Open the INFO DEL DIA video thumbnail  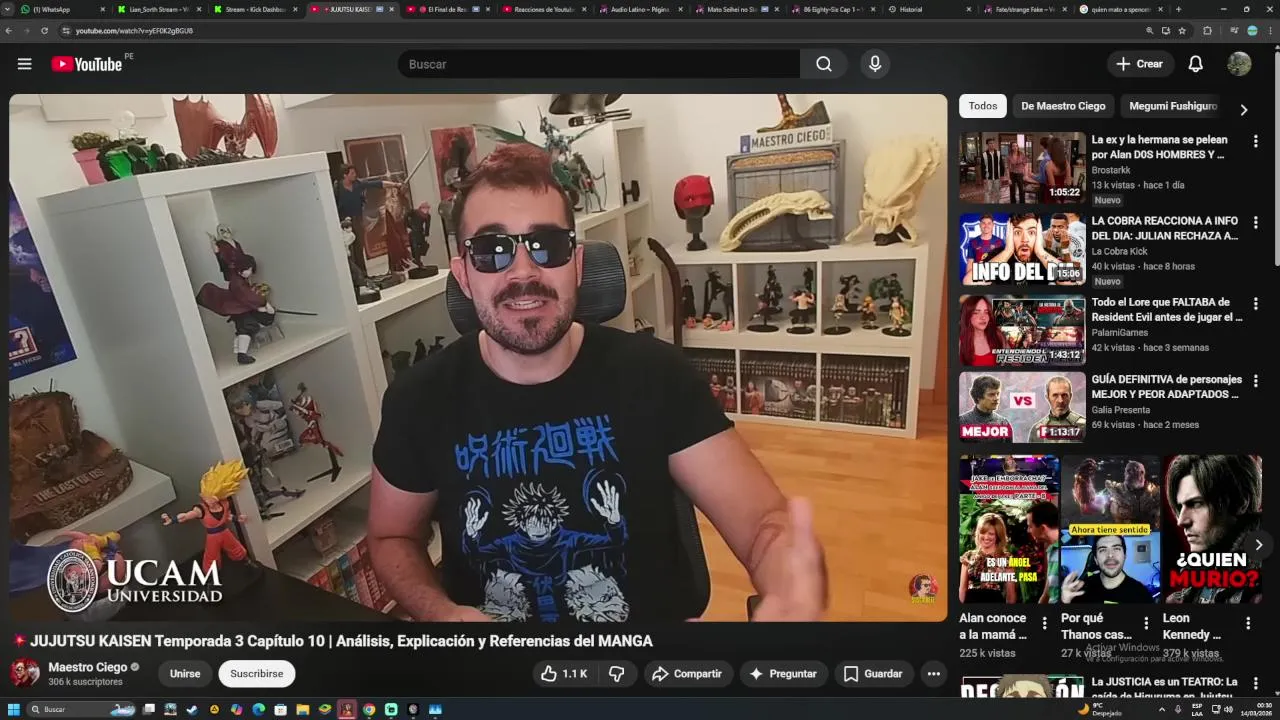click(1022, 249)
